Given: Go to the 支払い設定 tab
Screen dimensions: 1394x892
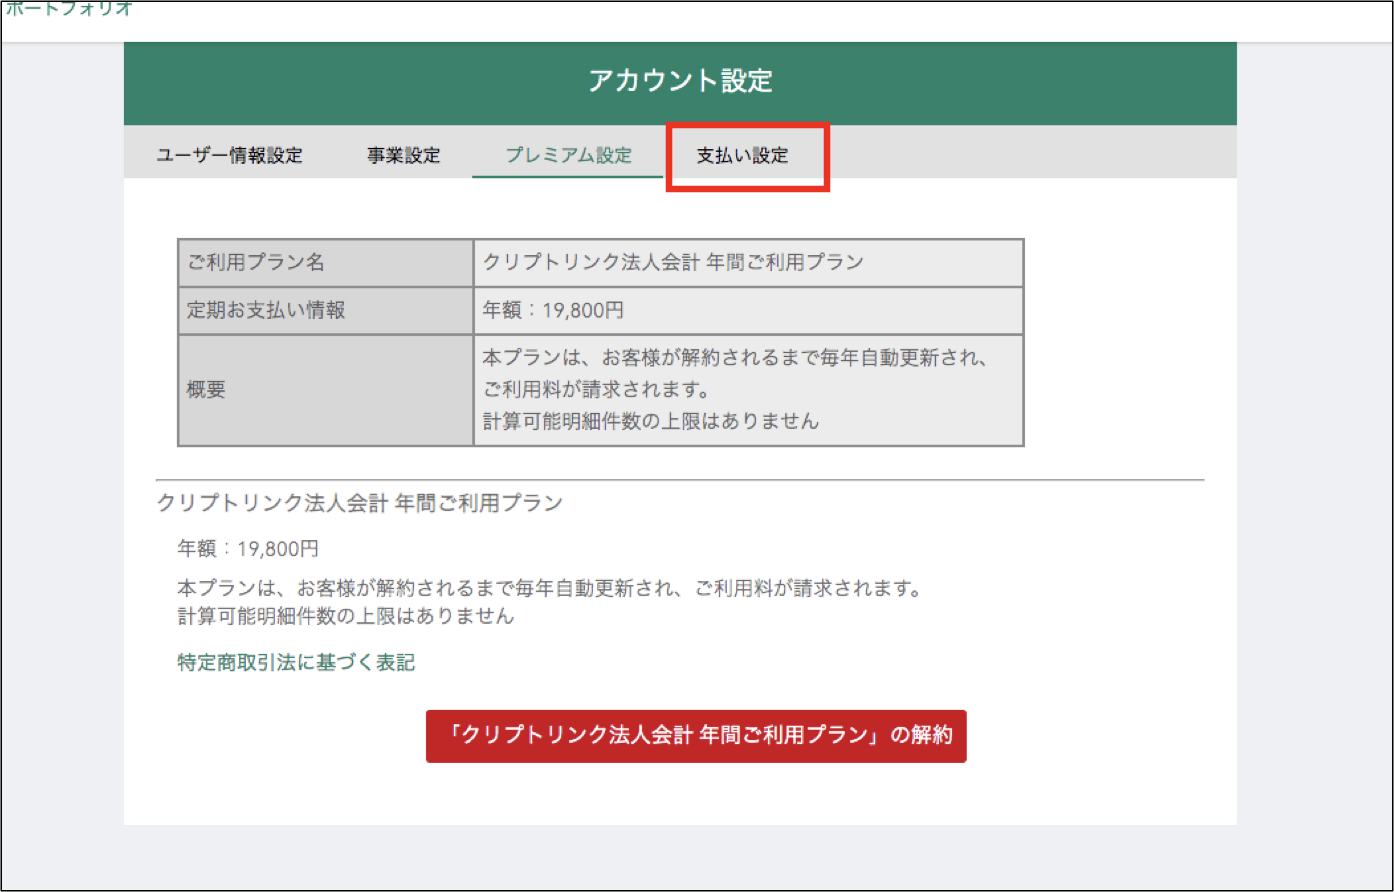Looking at the screenshot, I should (x=742, y=156).
